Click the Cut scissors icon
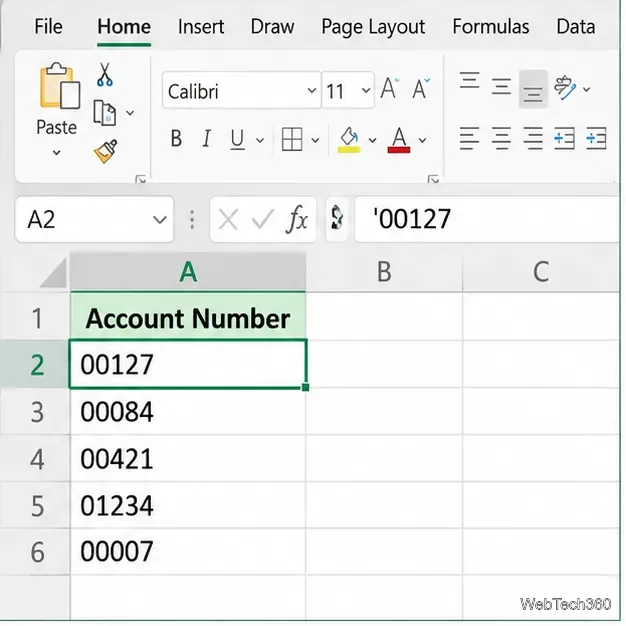This screenshot has height=626, width=626. tap(105, 74)
